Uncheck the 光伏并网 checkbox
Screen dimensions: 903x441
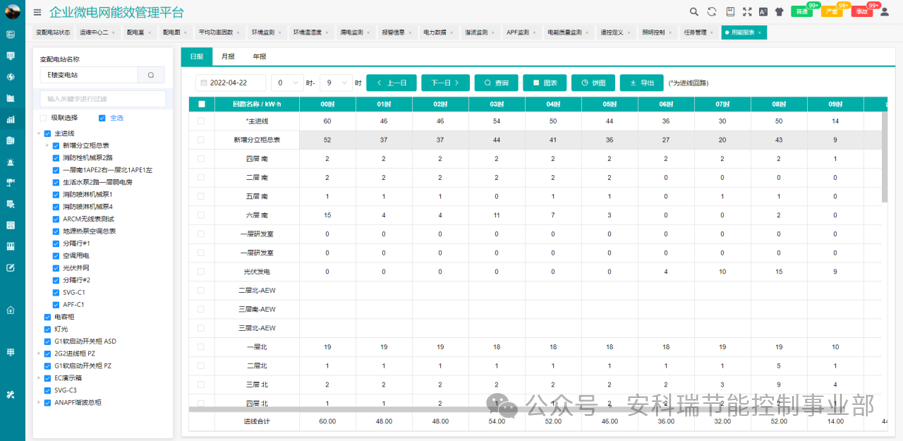pyautogui.click(x=56, y=268)
